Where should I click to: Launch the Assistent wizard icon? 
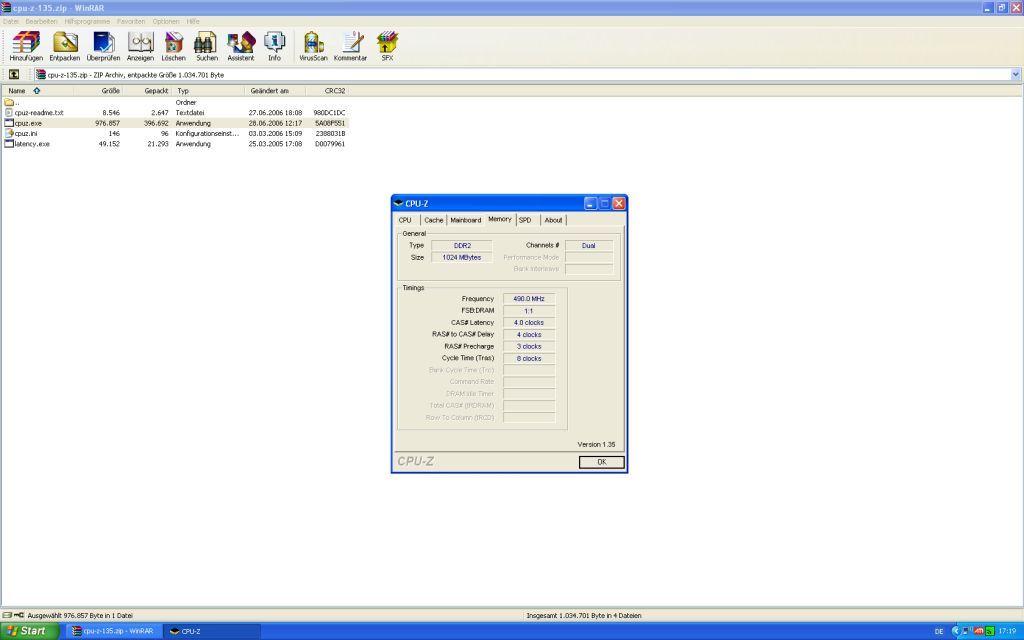click(x=240, y=42)
